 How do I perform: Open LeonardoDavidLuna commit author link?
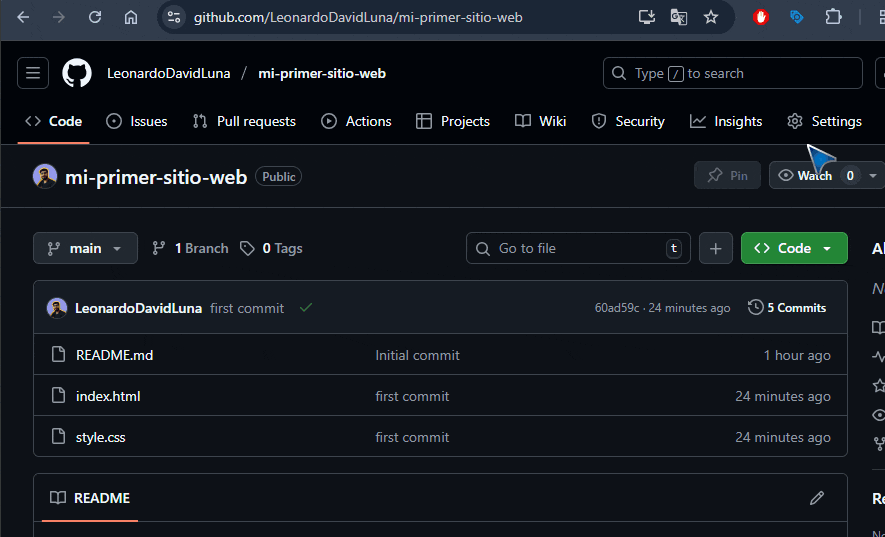point(138,308)
